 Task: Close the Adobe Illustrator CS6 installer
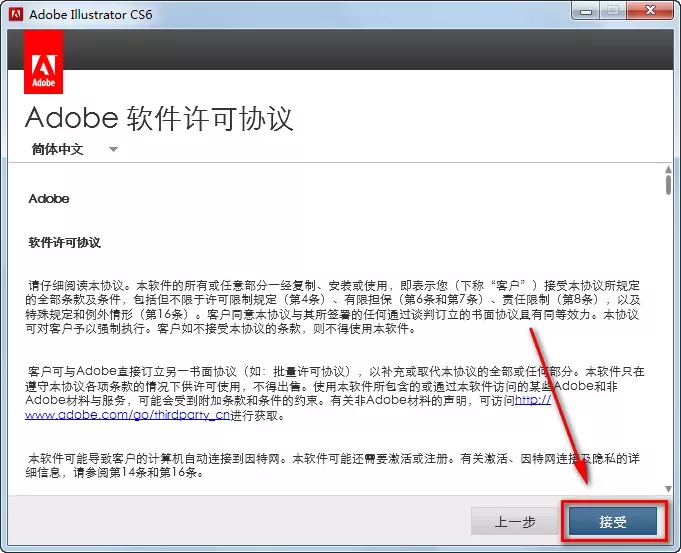tap(648, 12)
